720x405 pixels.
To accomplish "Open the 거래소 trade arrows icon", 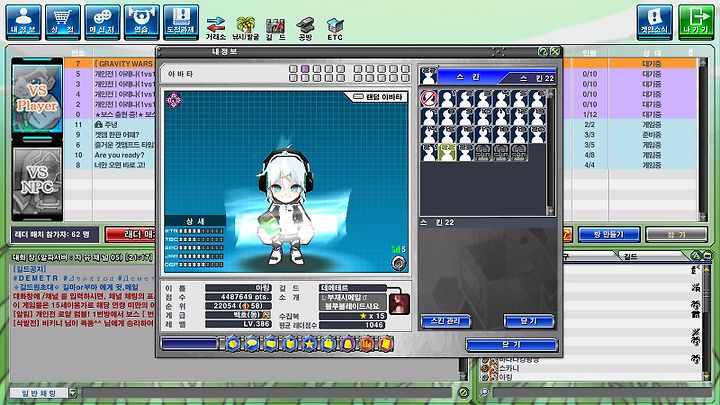I will coord(215,28).
